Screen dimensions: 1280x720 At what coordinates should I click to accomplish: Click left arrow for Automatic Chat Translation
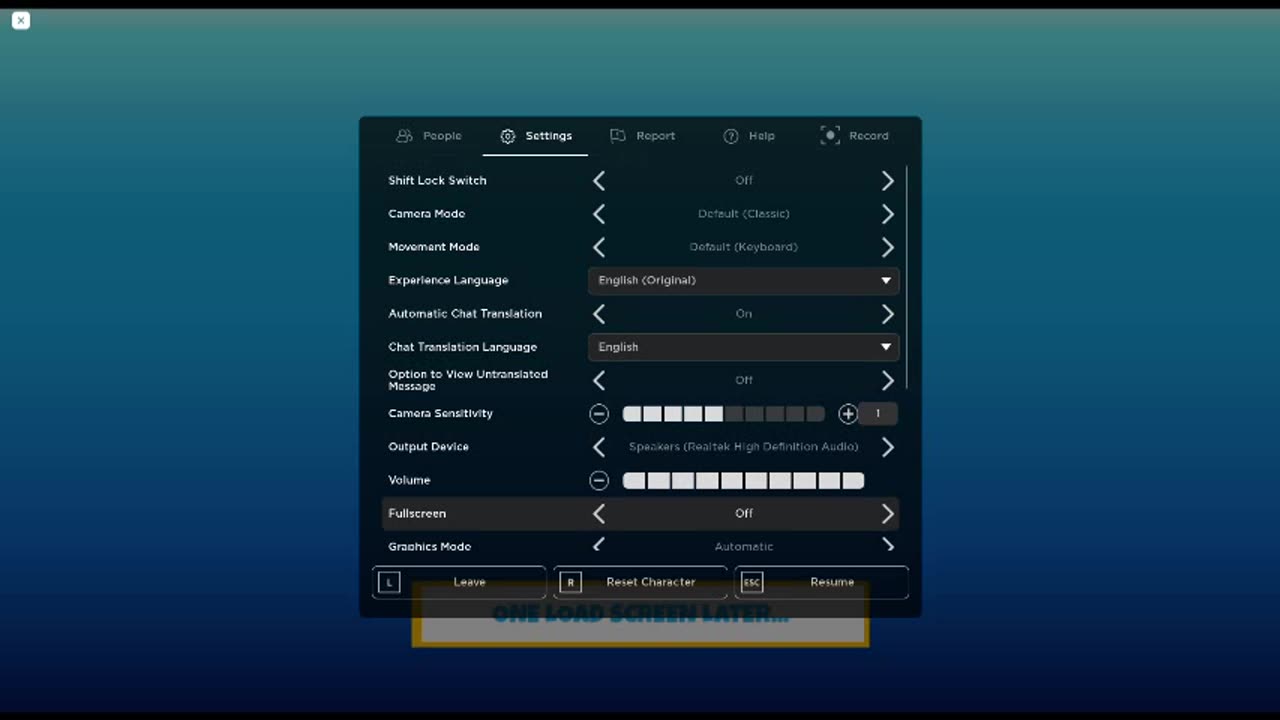click(x=599, y=314)
